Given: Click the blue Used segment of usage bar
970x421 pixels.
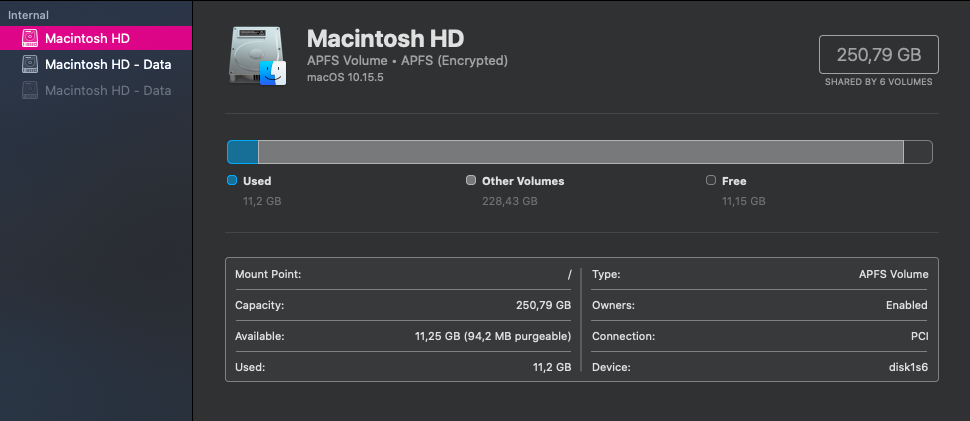Looking at the screenshot, I should [243, 152].
